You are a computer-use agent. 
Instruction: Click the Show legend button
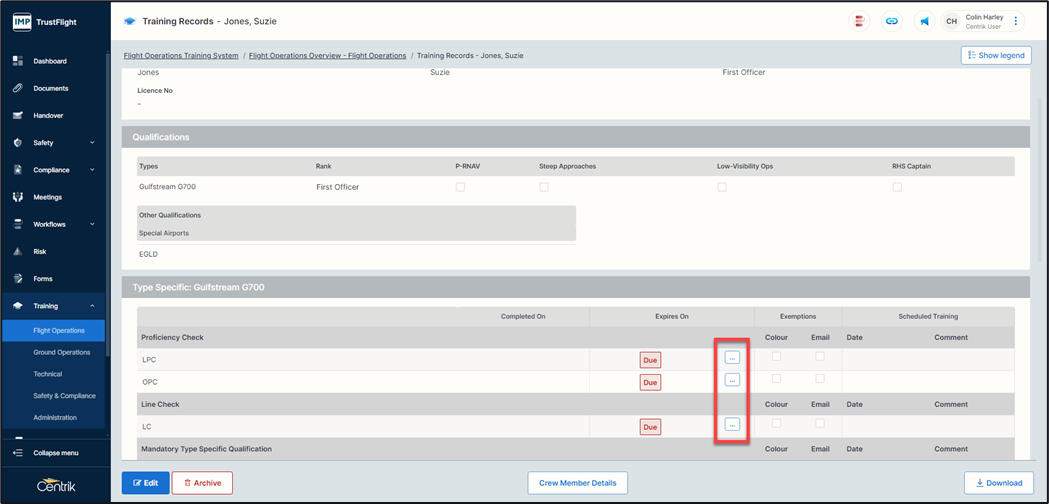pyautogui.click(x=996, y=55)
